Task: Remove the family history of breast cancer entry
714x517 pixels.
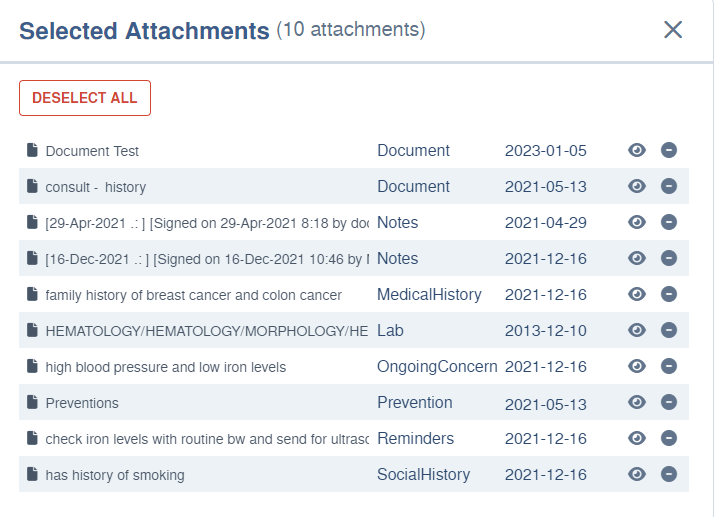Action: click(669, 294)
